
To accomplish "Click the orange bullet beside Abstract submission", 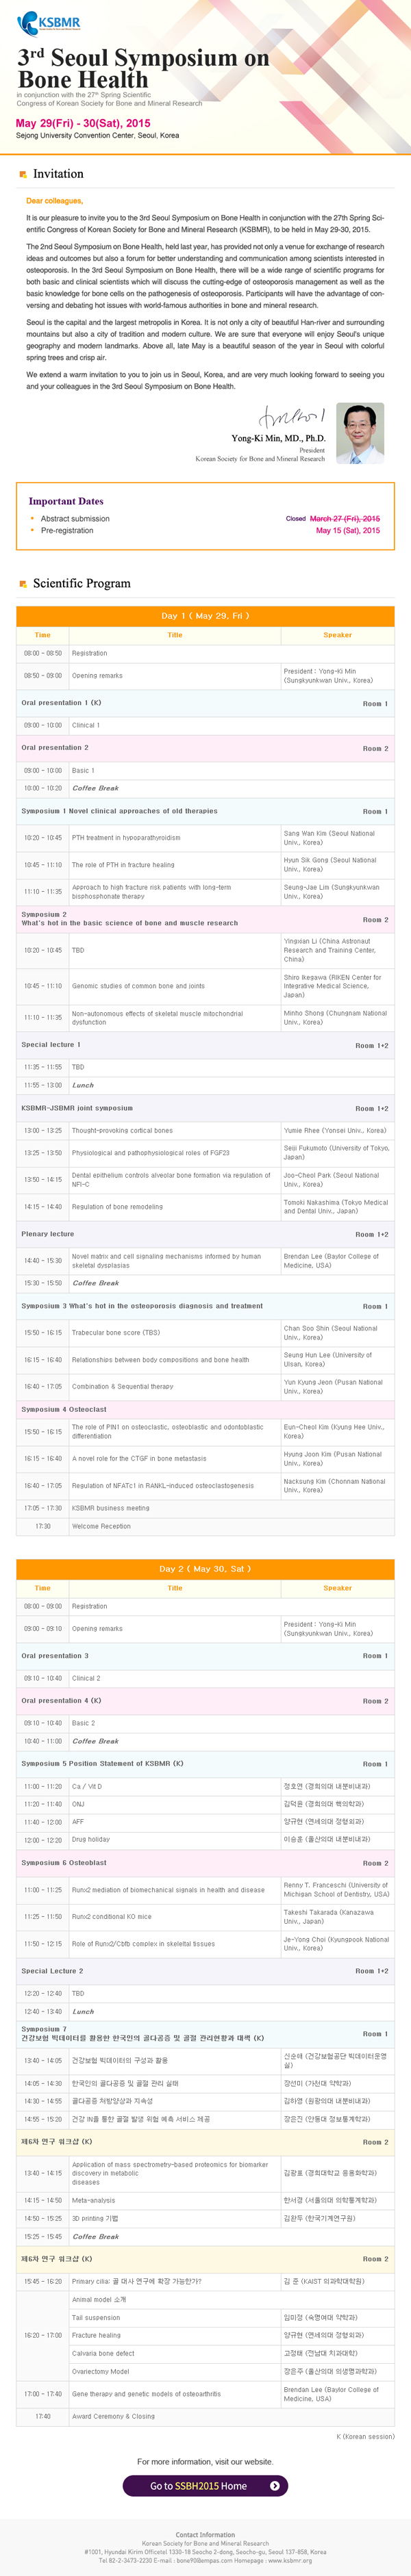I will [32, 519].
